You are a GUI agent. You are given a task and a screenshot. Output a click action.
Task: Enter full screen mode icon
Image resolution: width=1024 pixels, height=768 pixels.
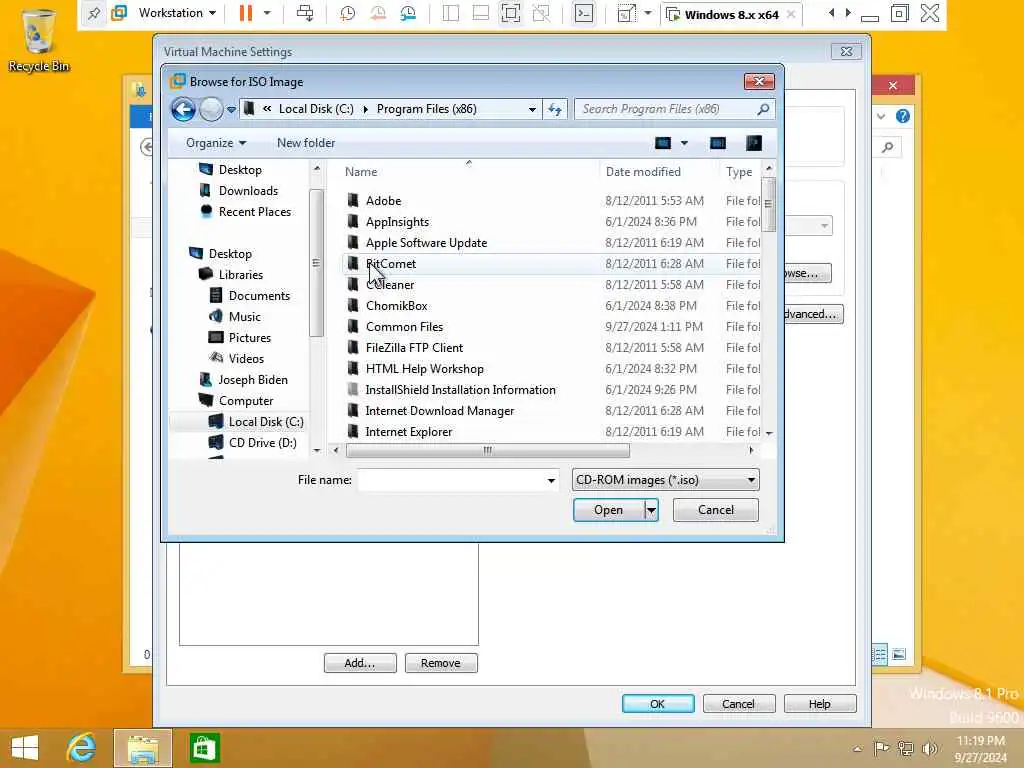pyautogui.click(x=511, y=13)
